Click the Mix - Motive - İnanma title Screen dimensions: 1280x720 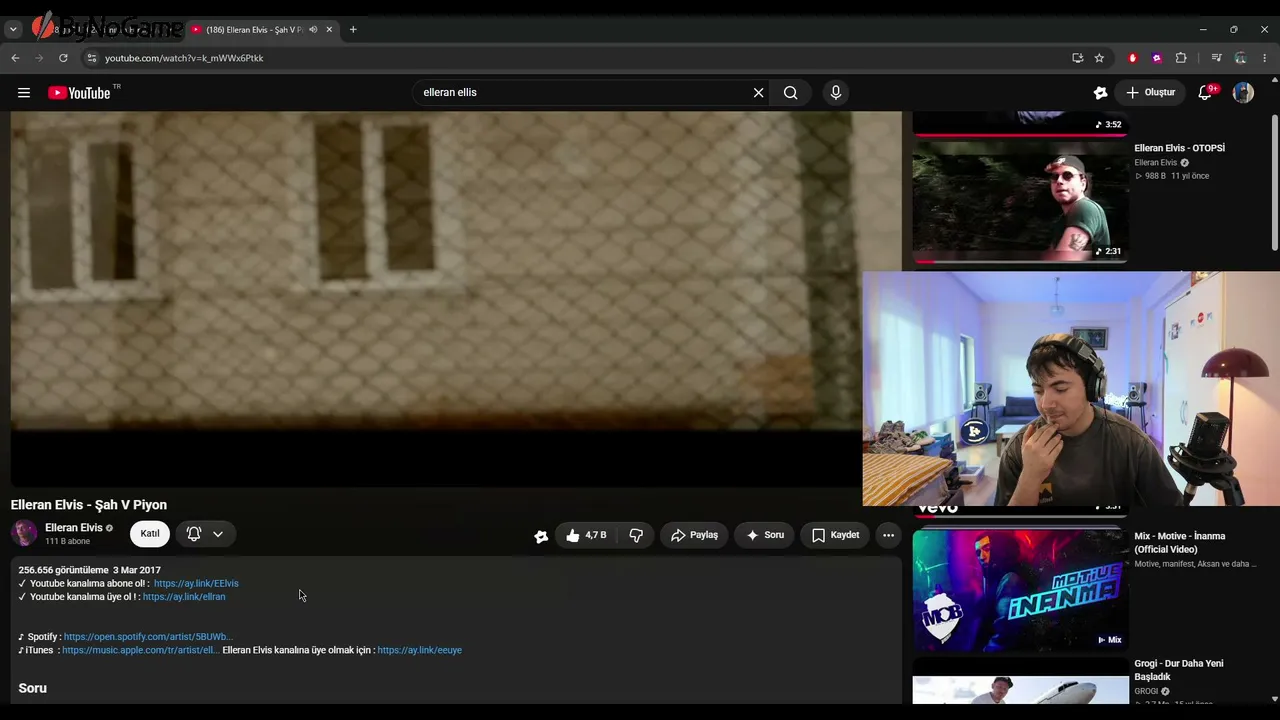(x=1180, y=543)
